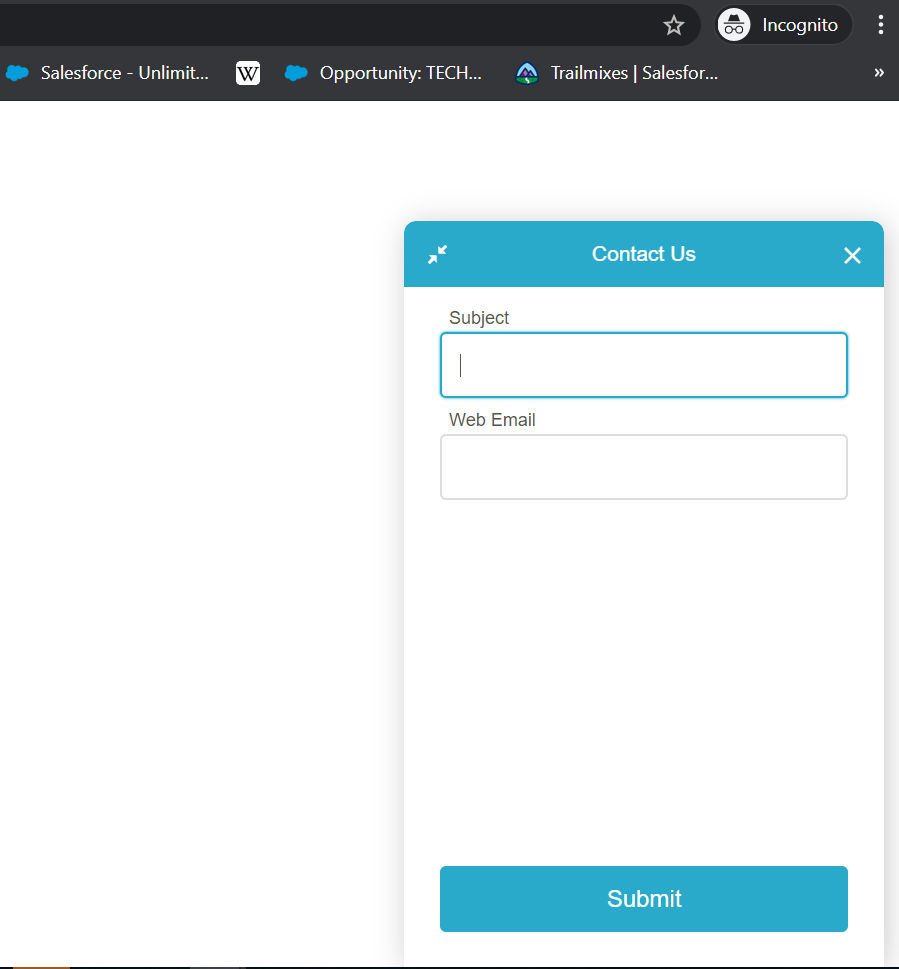Select the Web Email field label
Image resolution: width=899 pixels, height=969 pixels.
(492, 420)
